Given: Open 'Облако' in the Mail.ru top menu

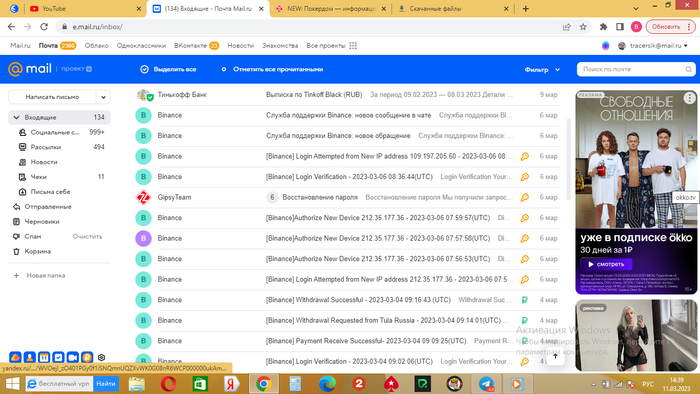Looking at the screenshot, I should pos(96,46).
